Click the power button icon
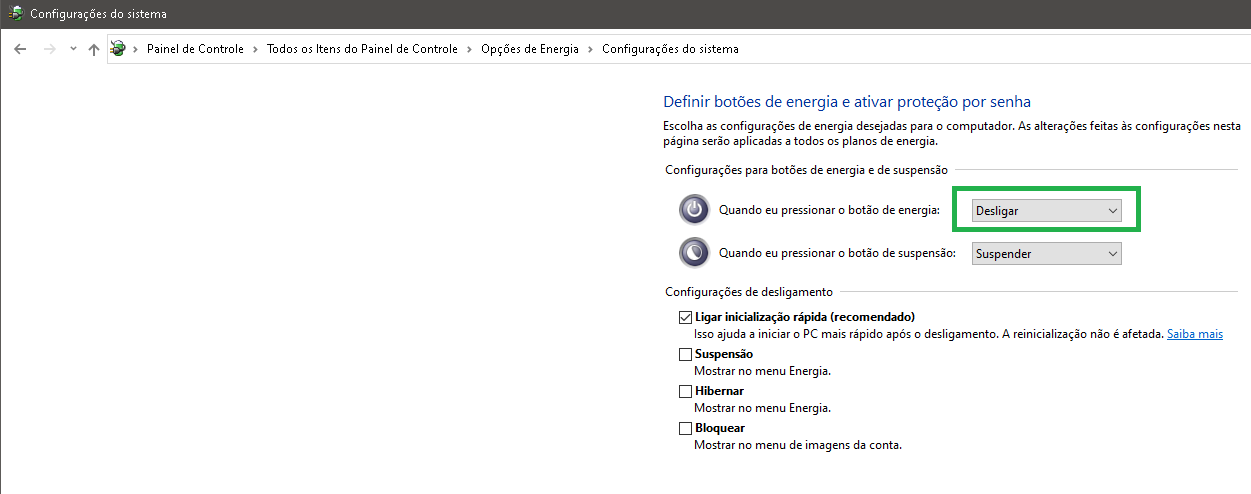The height and width of the screenshot is (494, 1251). (x=693, y=210)
